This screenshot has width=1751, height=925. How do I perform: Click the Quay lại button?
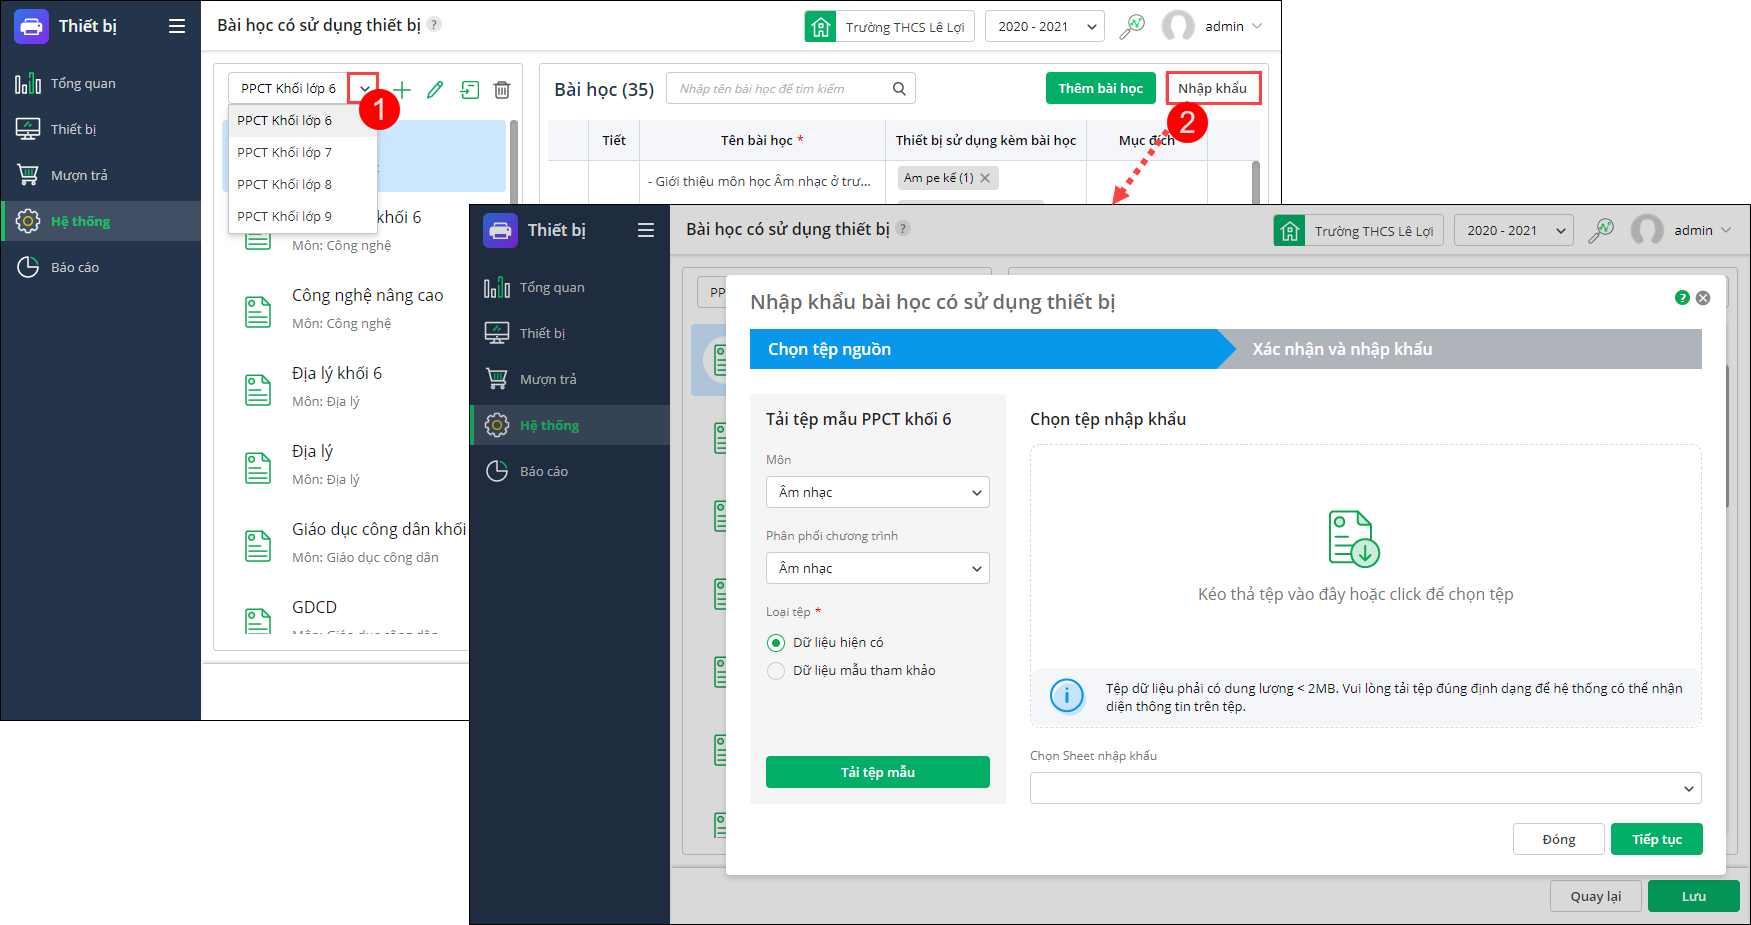[1596, 896]
